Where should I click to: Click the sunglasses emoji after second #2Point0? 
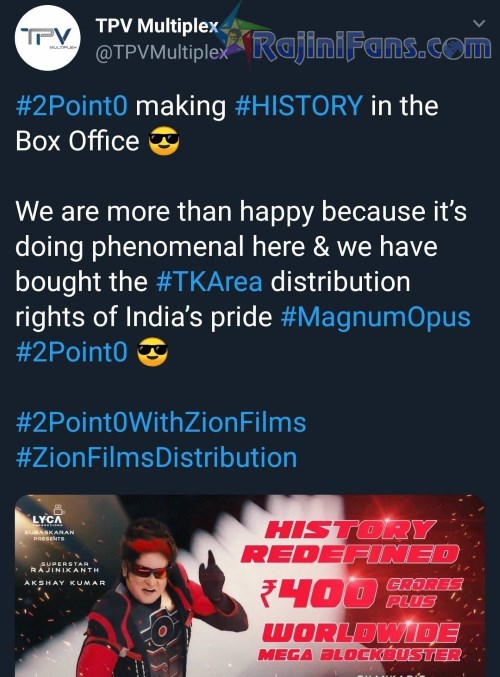pos(152,352)
